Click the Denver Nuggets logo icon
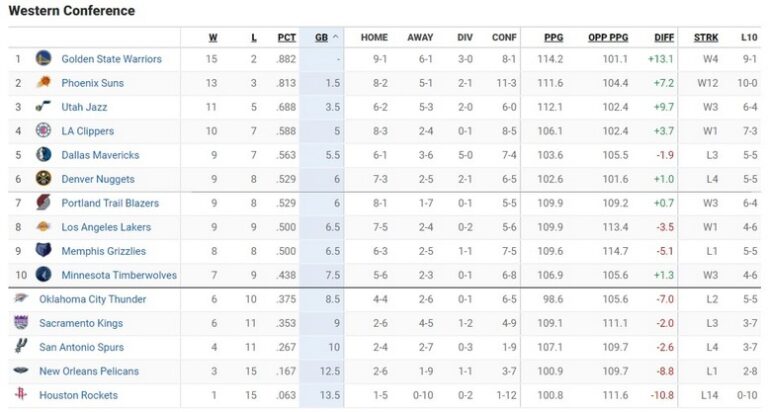The width and height of the screenshot is (768, 412). point(43,179)
